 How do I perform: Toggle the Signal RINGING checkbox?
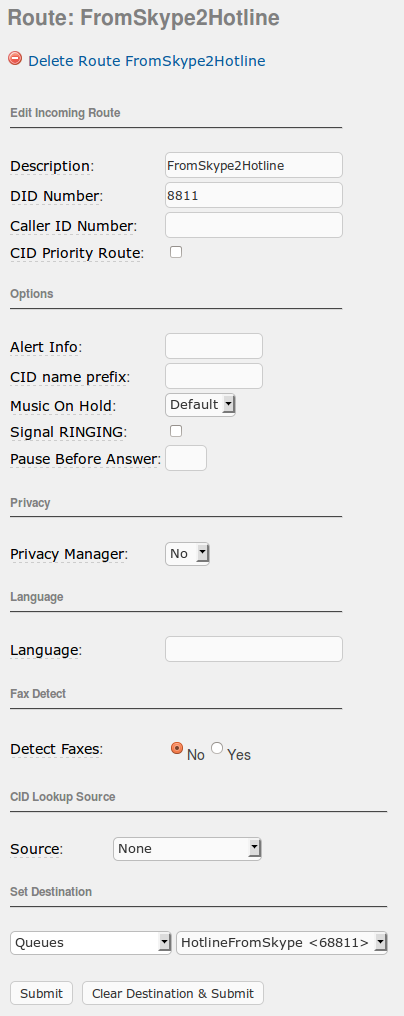click(x=176, y=431)
